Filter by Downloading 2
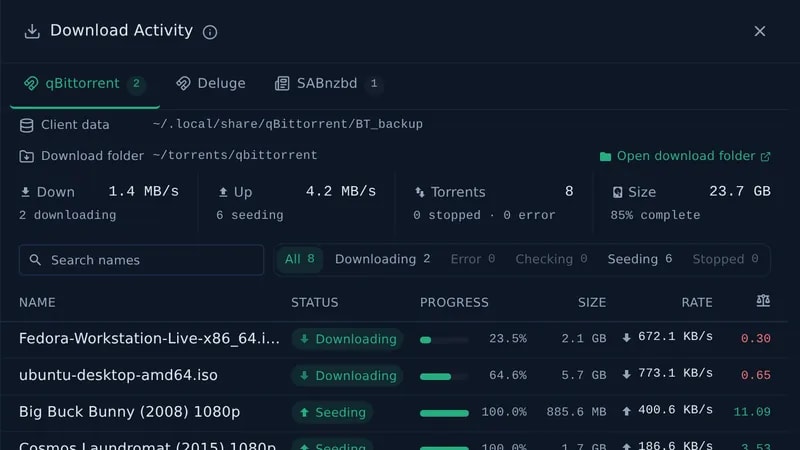The height and width of the screenshot is (450, 800). click(382, 259)
